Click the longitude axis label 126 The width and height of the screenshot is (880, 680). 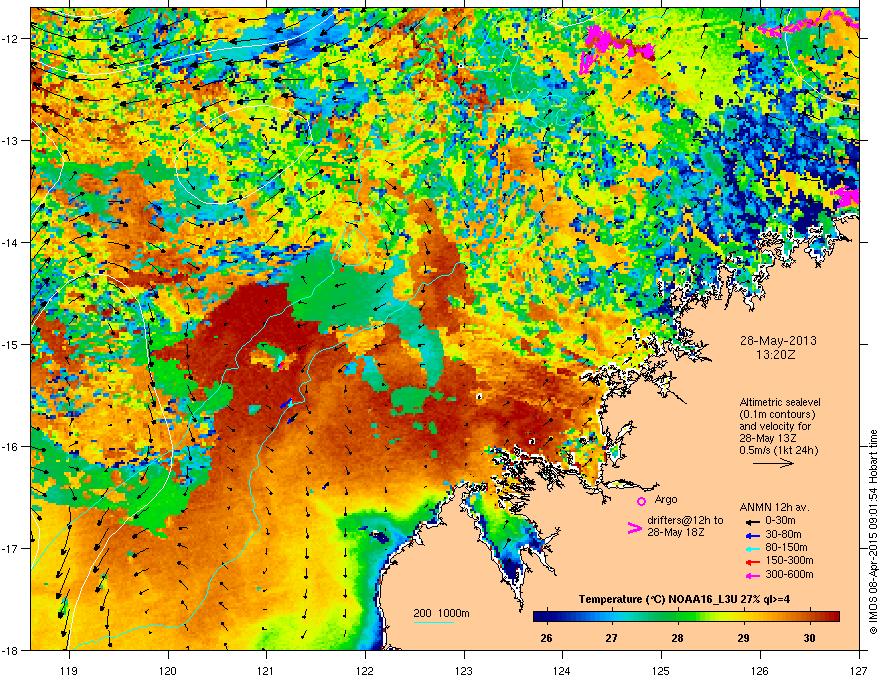760,670
